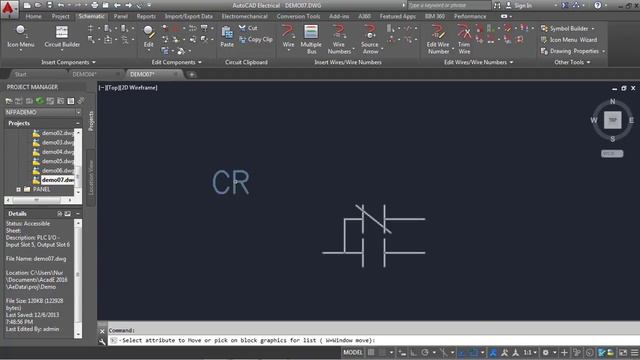This screenshot has width=640, height=360.
Task: Click the Save icon in quick access toolbar
Action: click(49, 5)
